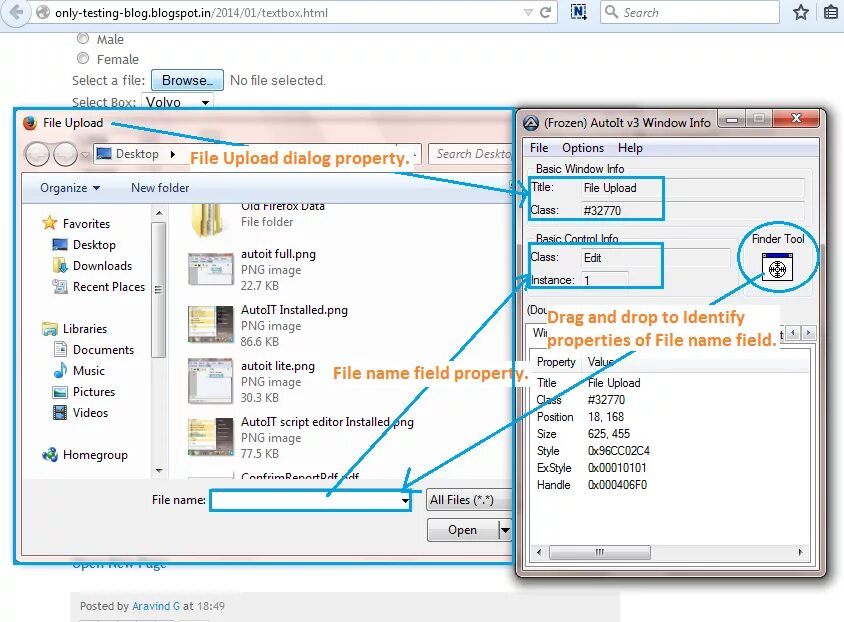
Task: Select the Position row value 18, 168
Action: [606, 417]
